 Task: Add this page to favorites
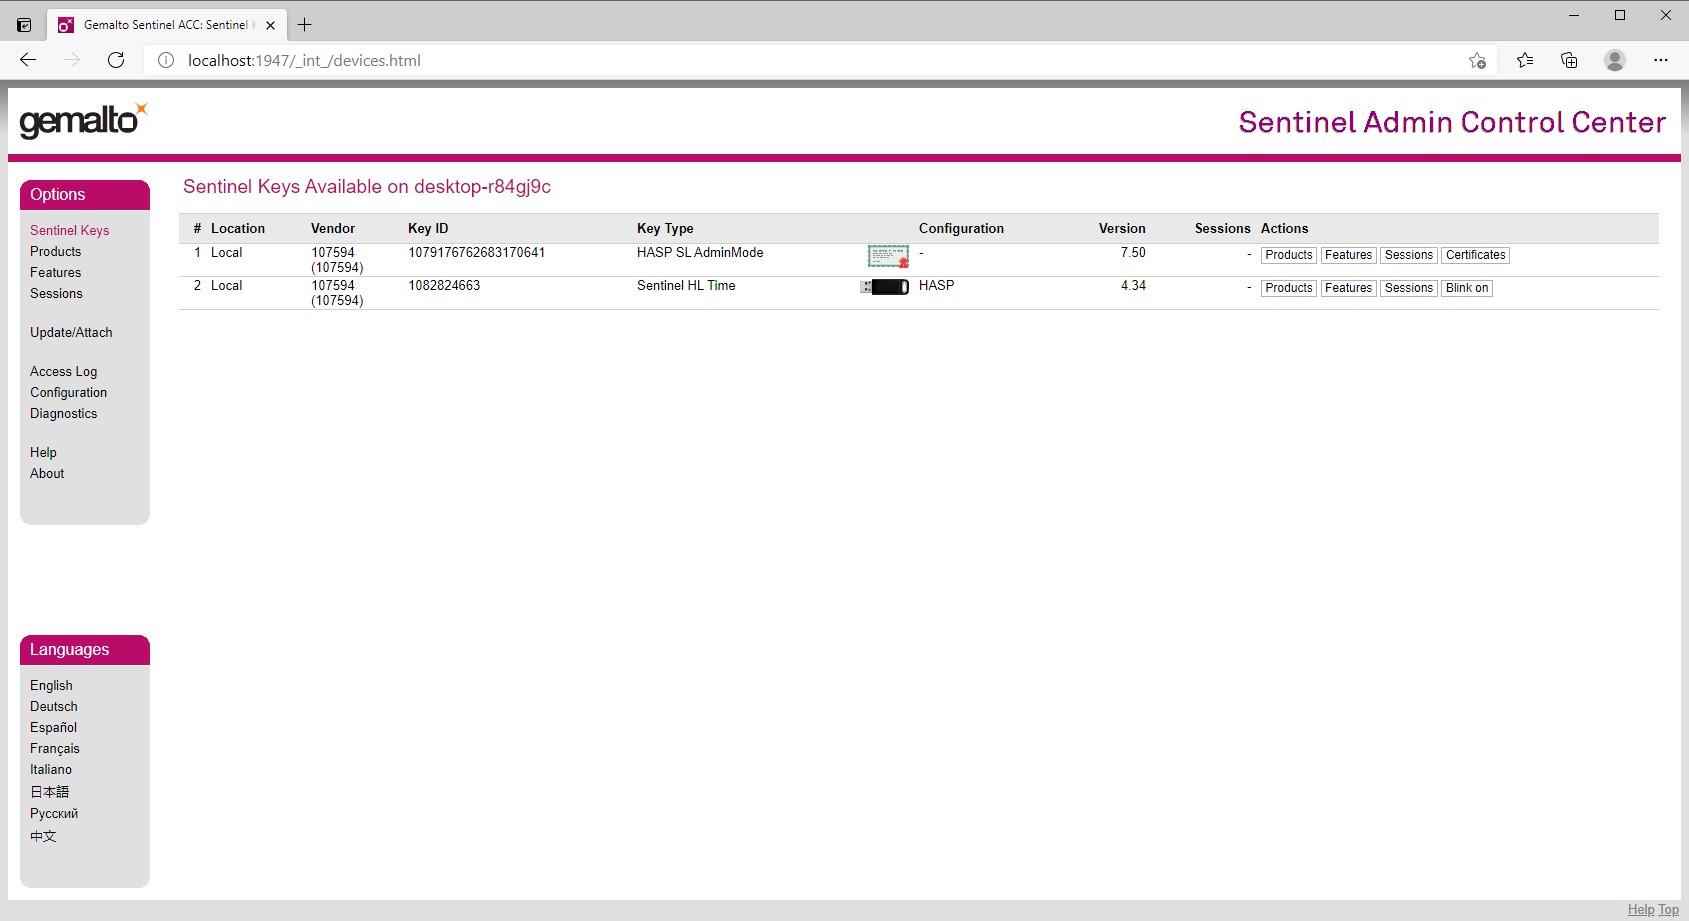click(x=1477, y=60)
